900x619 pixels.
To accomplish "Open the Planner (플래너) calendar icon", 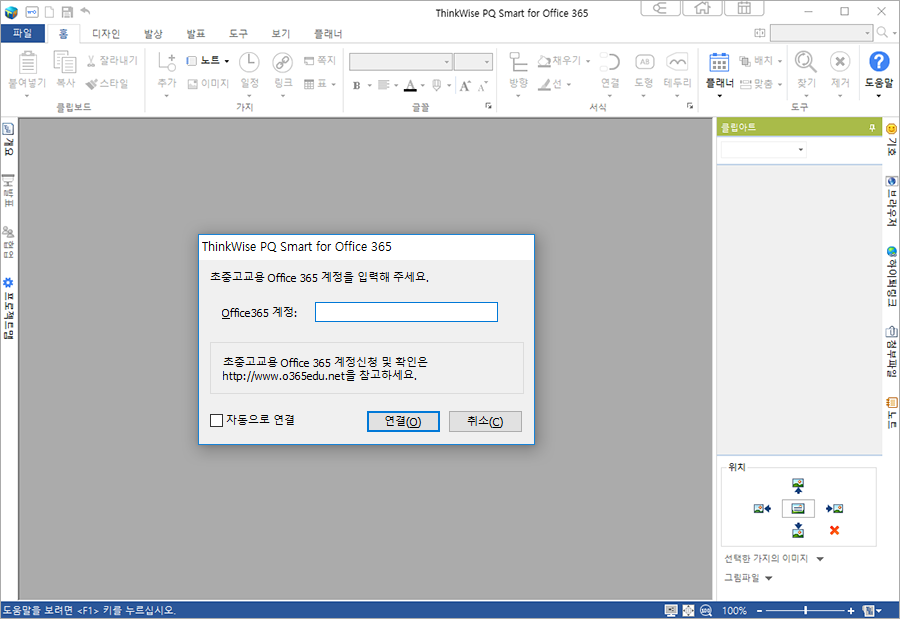I will click(x=719, y=62).
